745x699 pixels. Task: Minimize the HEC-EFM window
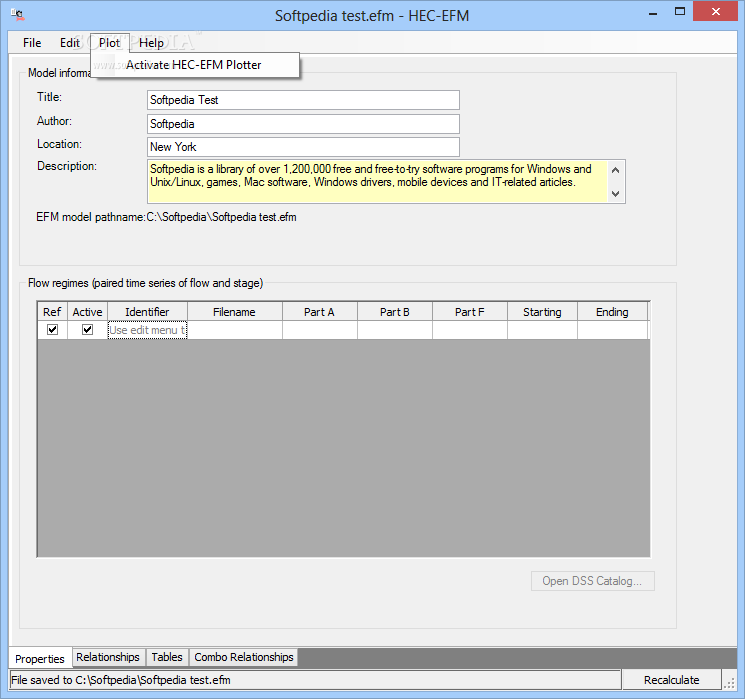653,14
